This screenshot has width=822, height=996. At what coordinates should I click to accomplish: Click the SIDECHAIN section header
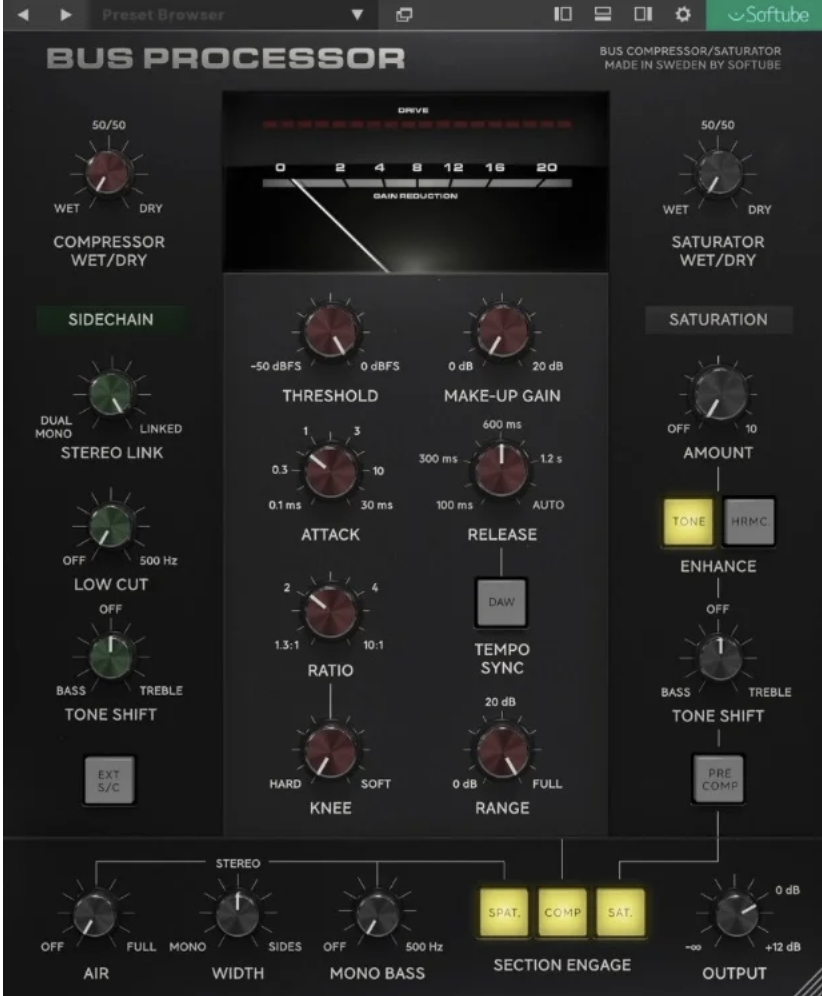tap(111, 320)
